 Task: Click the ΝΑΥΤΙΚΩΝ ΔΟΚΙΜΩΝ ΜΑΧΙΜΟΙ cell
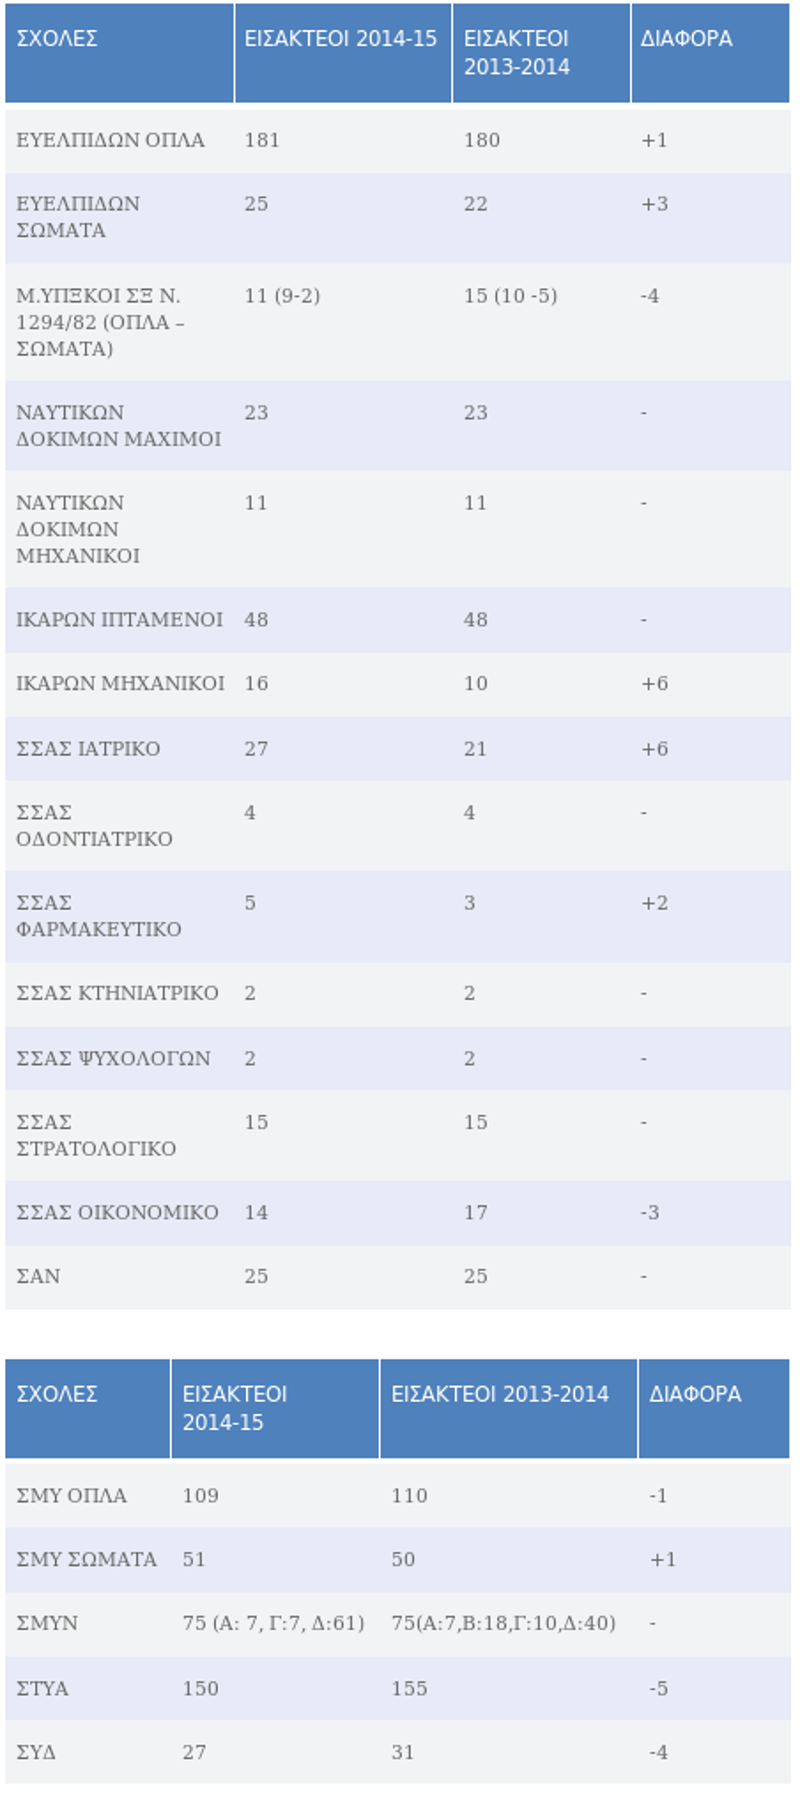119,426
